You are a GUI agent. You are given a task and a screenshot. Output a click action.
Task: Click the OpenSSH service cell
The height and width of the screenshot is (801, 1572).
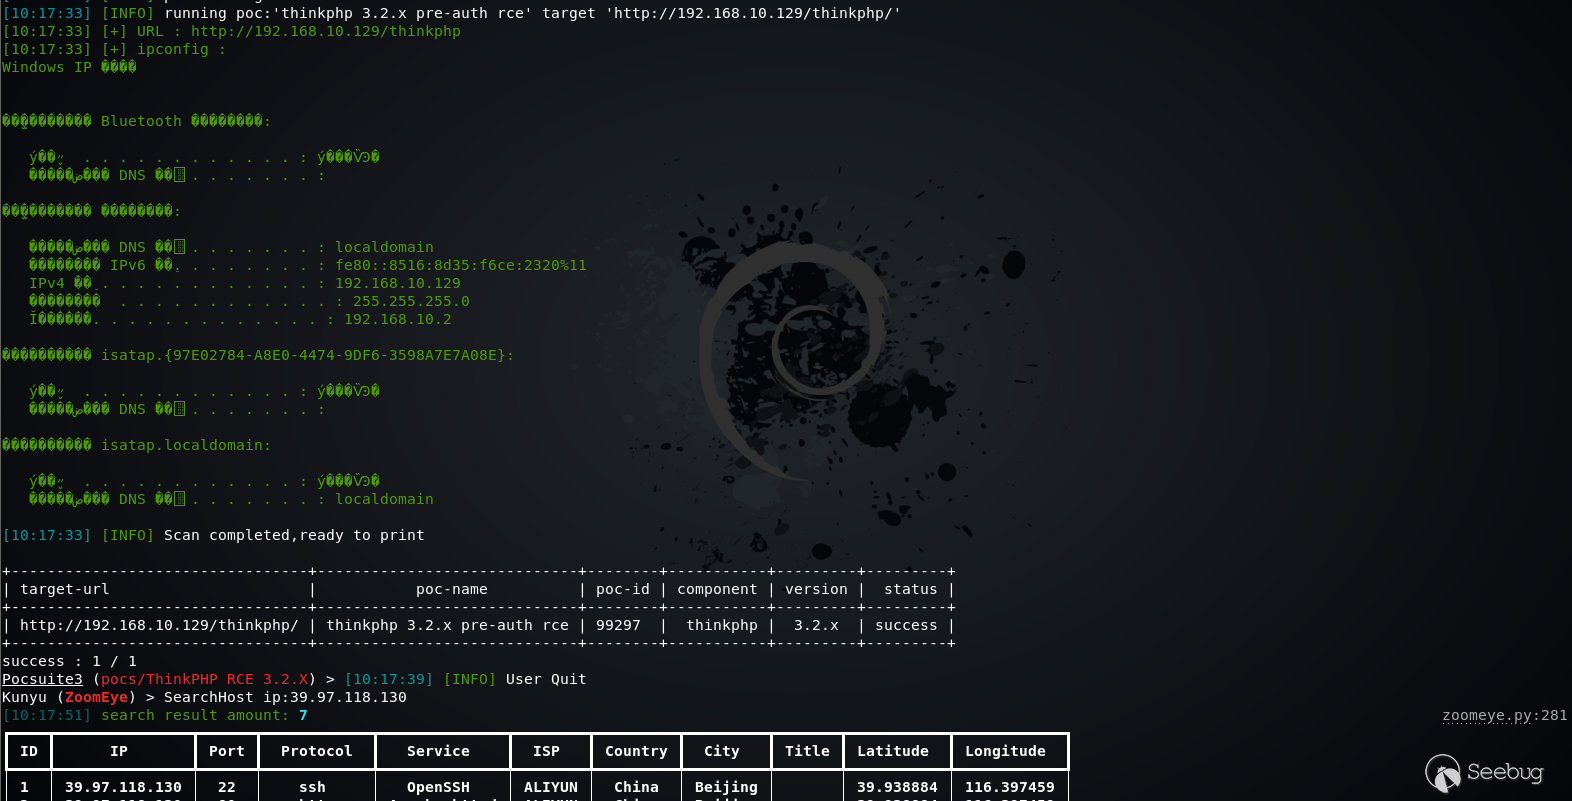pos(438,787)
